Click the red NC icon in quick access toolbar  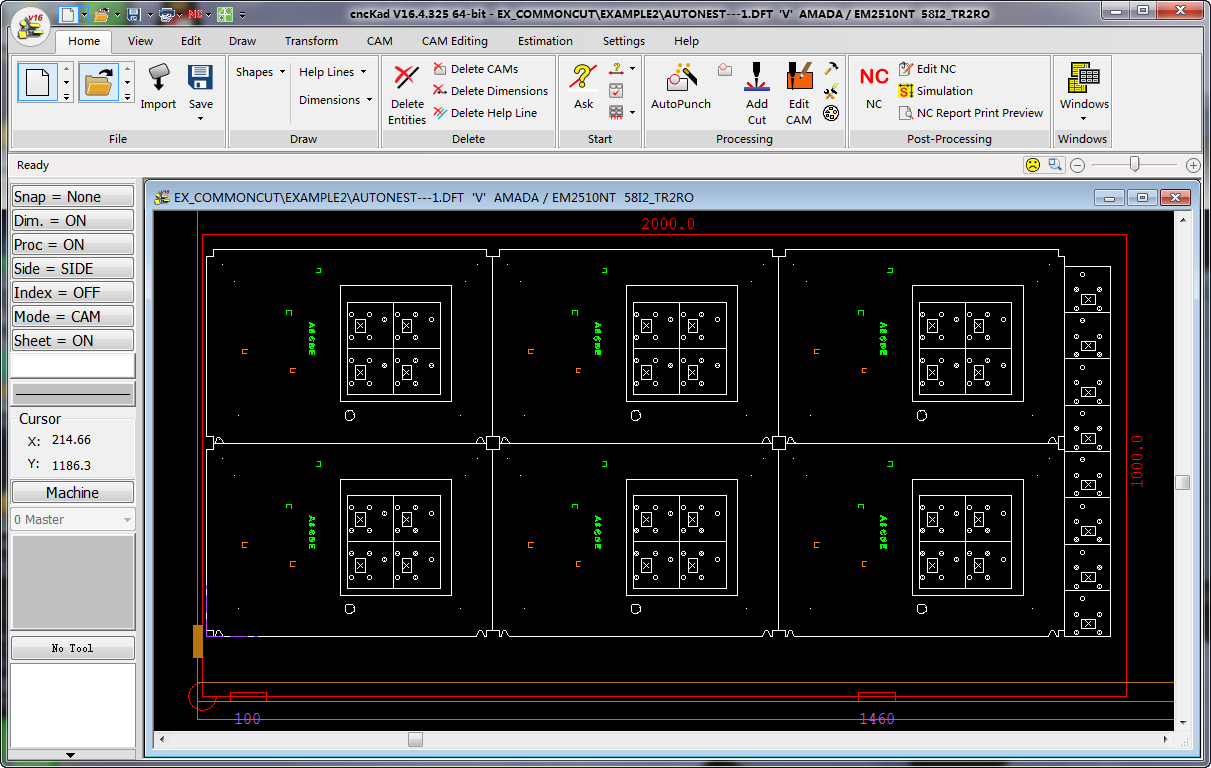(x=195, y=14)
